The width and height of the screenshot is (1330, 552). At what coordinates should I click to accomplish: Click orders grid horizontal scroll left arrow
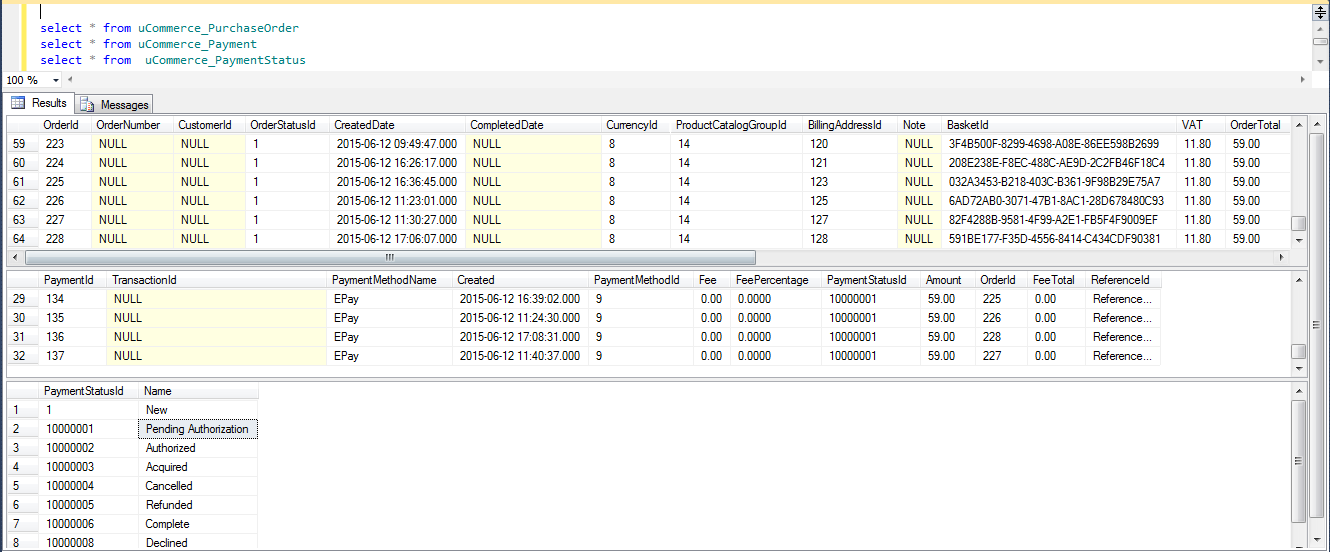pos(14,258)
